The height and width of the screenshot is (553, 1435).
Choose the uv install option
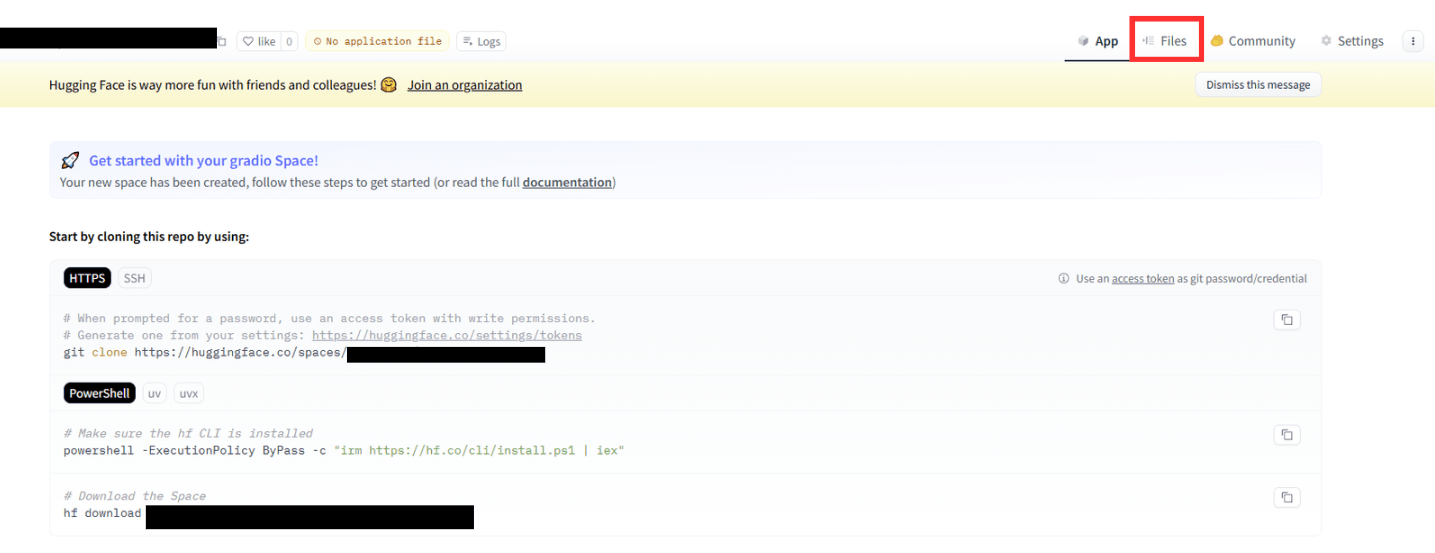tap(154, 393)
